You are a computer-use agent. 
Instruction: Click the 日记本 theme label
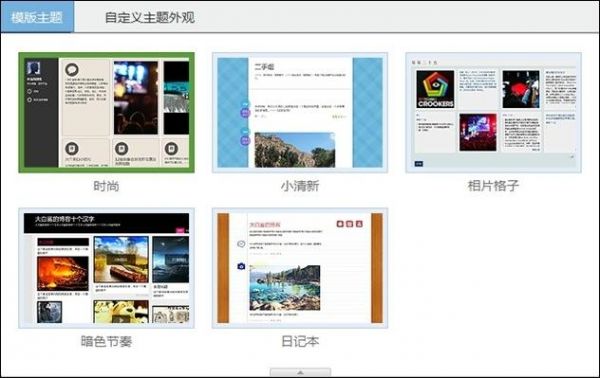(x=300, y=342)
